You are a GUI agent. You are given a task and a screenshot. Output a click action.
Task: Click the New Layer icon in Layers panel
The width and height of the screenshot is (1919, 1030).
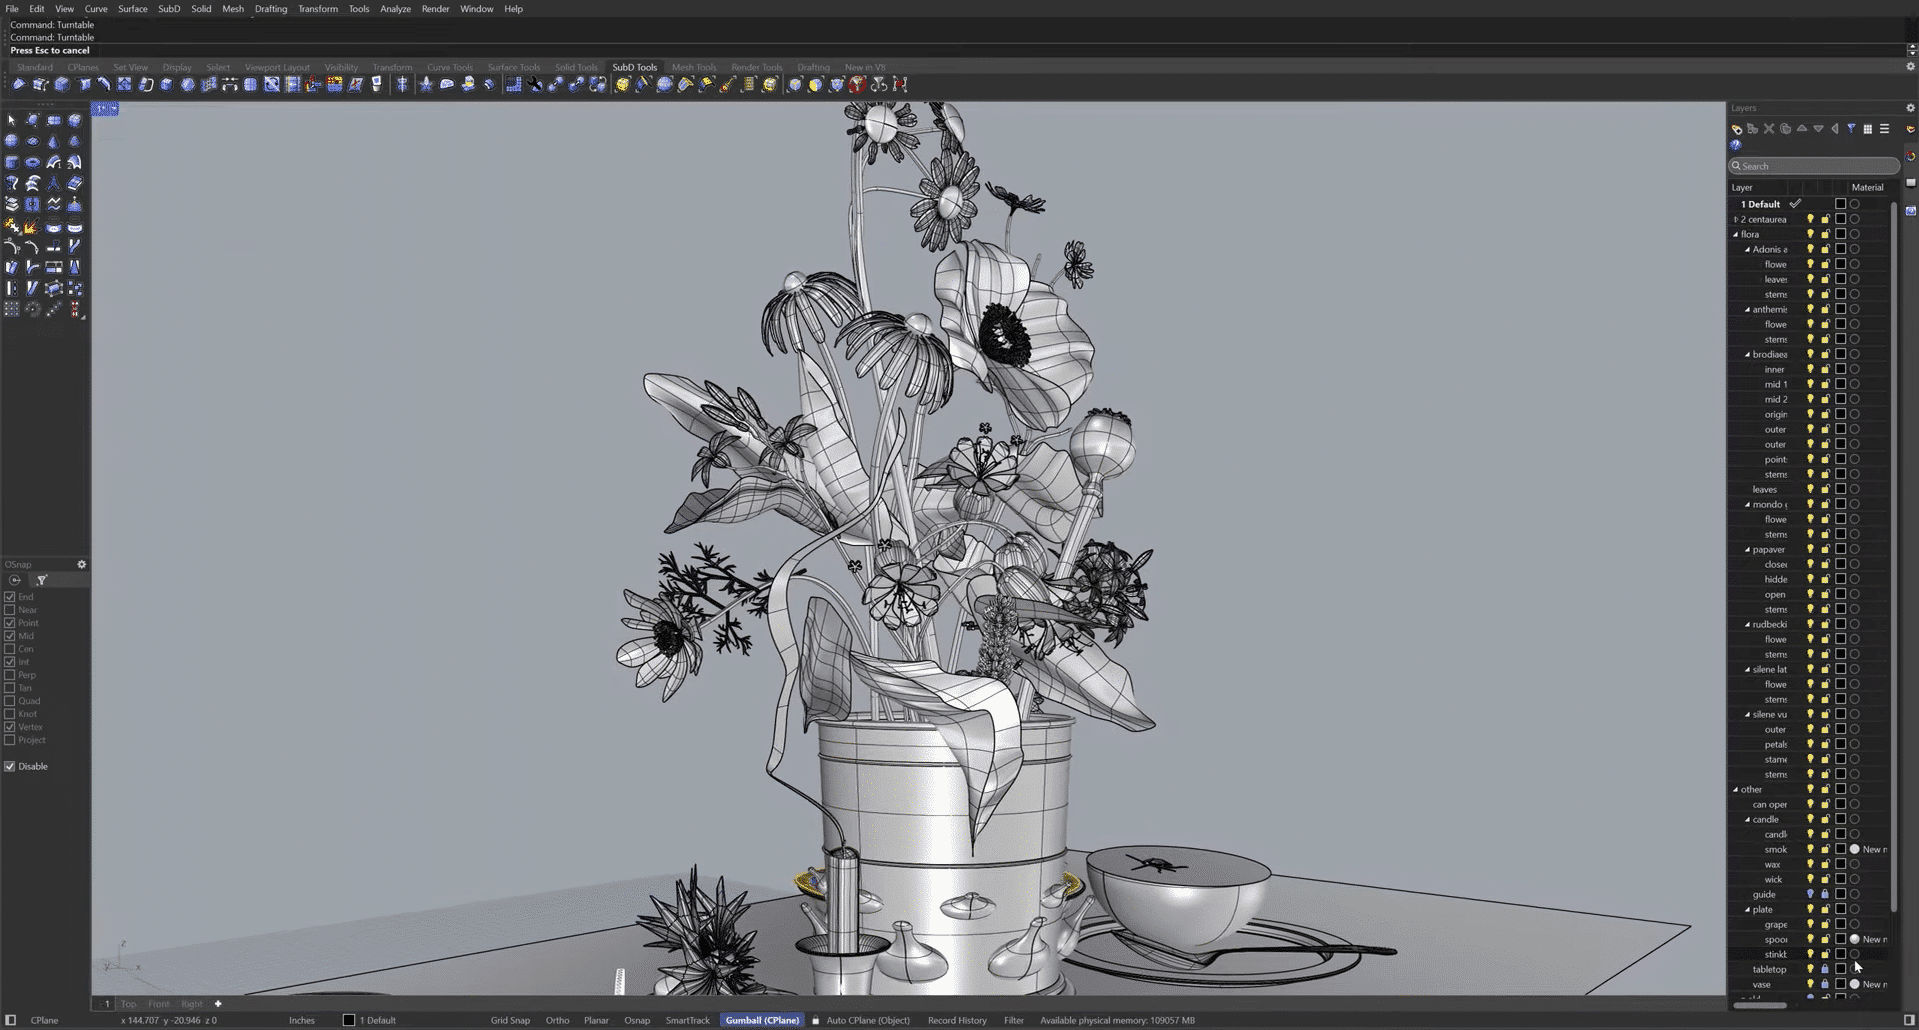pos(1737,129)
